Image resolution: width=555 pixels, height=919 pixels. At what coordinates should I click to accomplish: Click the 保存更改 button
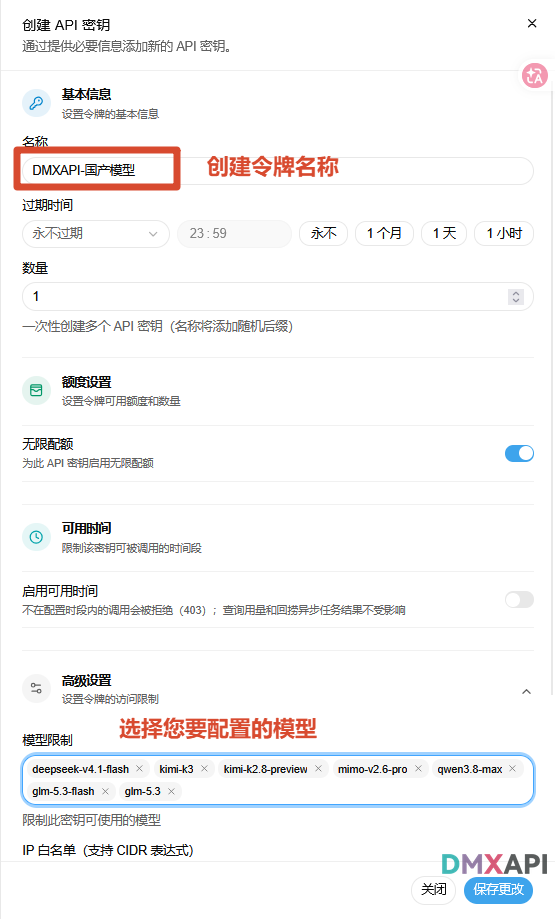coord(498,889)
